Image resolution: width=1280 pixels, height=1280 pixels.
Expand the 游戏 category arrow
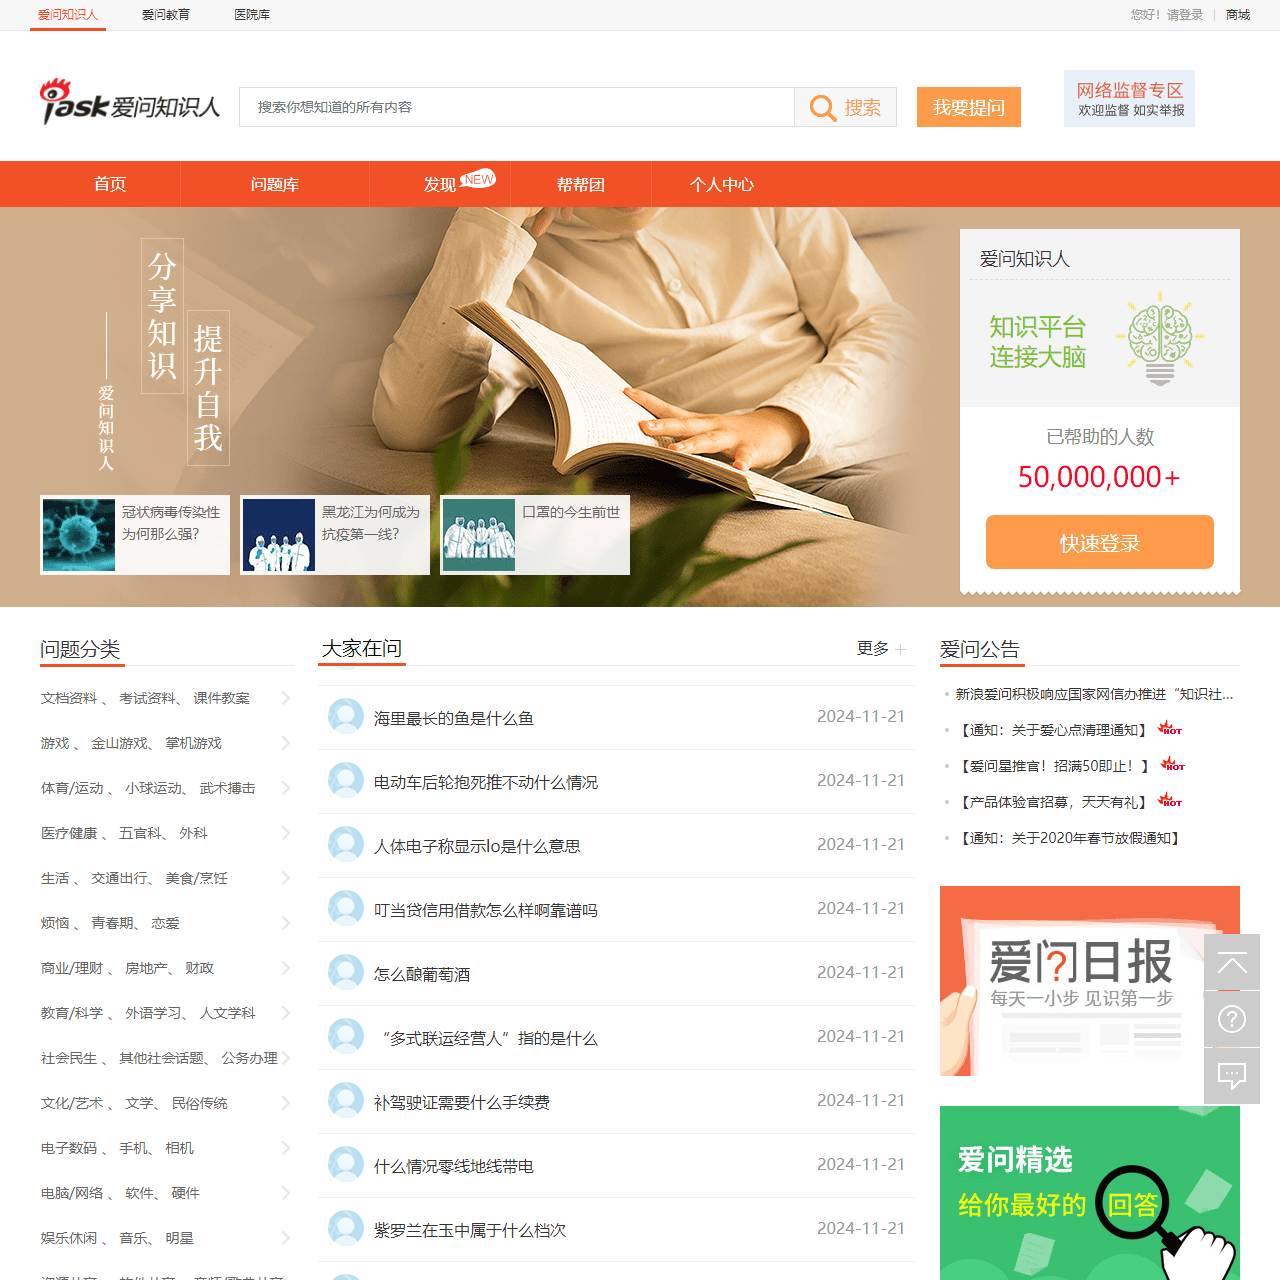[286, 743]
